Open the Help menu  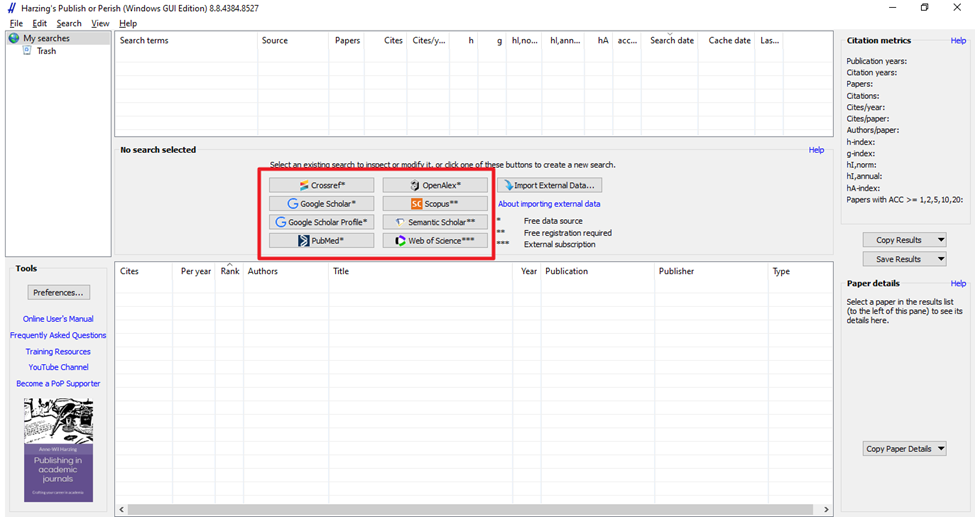pos(128,24)
